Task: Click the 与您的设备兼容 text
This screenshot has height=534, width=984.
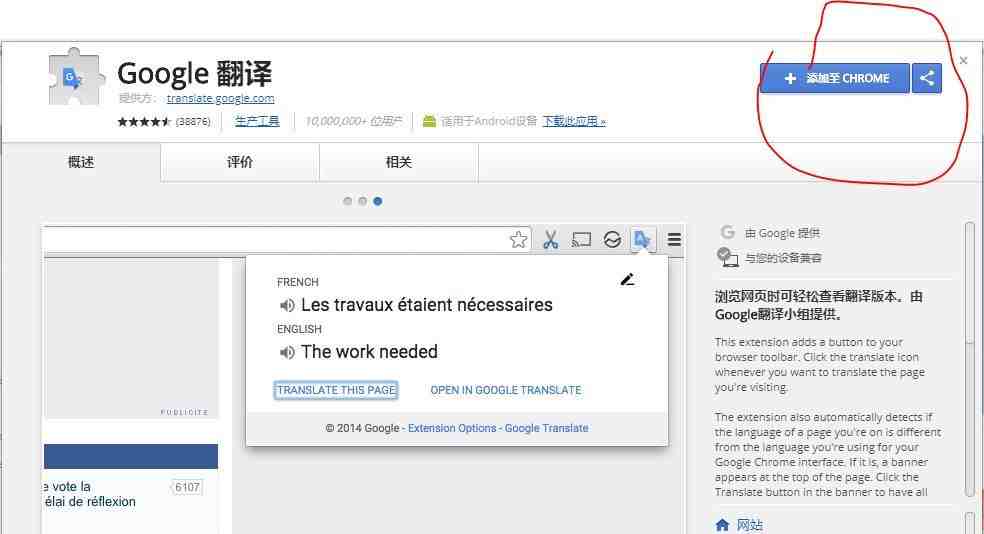Action: tap(783, 258)
